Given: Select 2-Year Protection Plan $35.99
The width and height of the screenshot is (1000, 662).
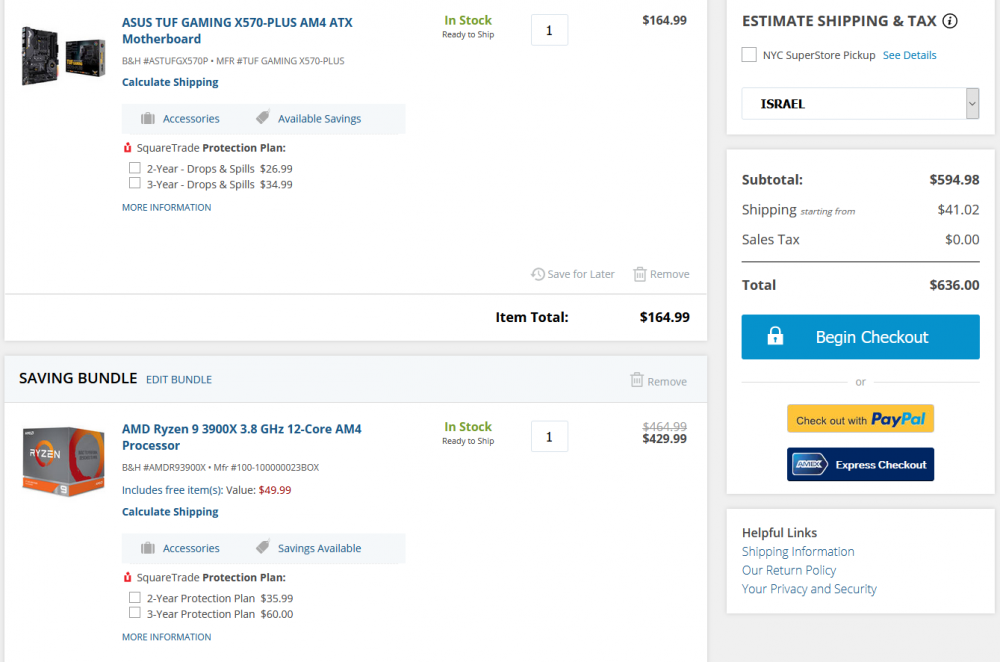Looking at the screenshot, I should [x=135, y=598].
